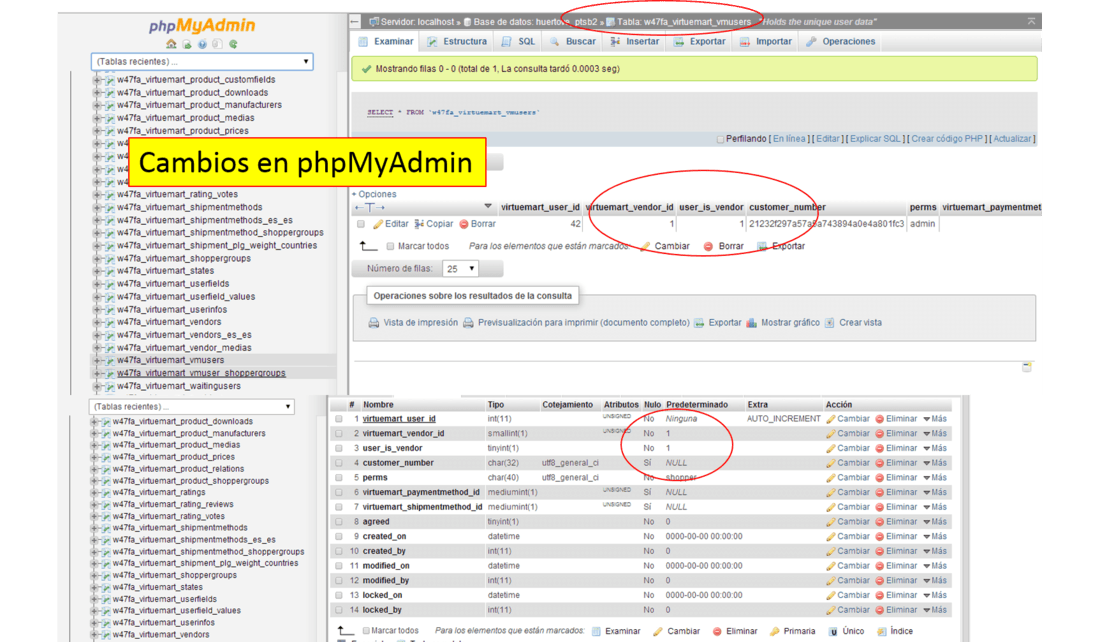Copy the result row using Copiar
1100x642 pixels.
click(x=434, y=224)
